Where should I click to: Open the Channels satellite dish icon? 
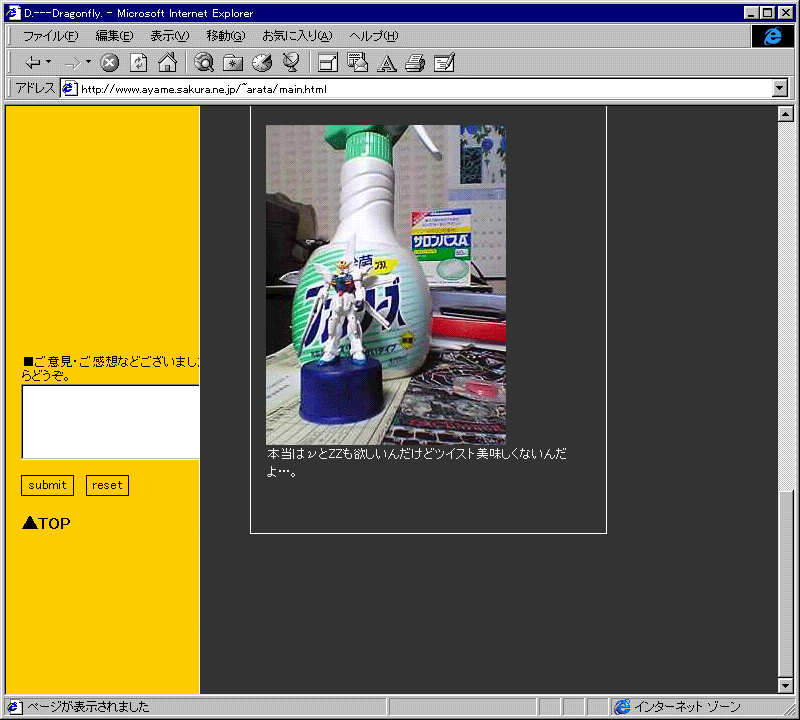pos(291,63)
